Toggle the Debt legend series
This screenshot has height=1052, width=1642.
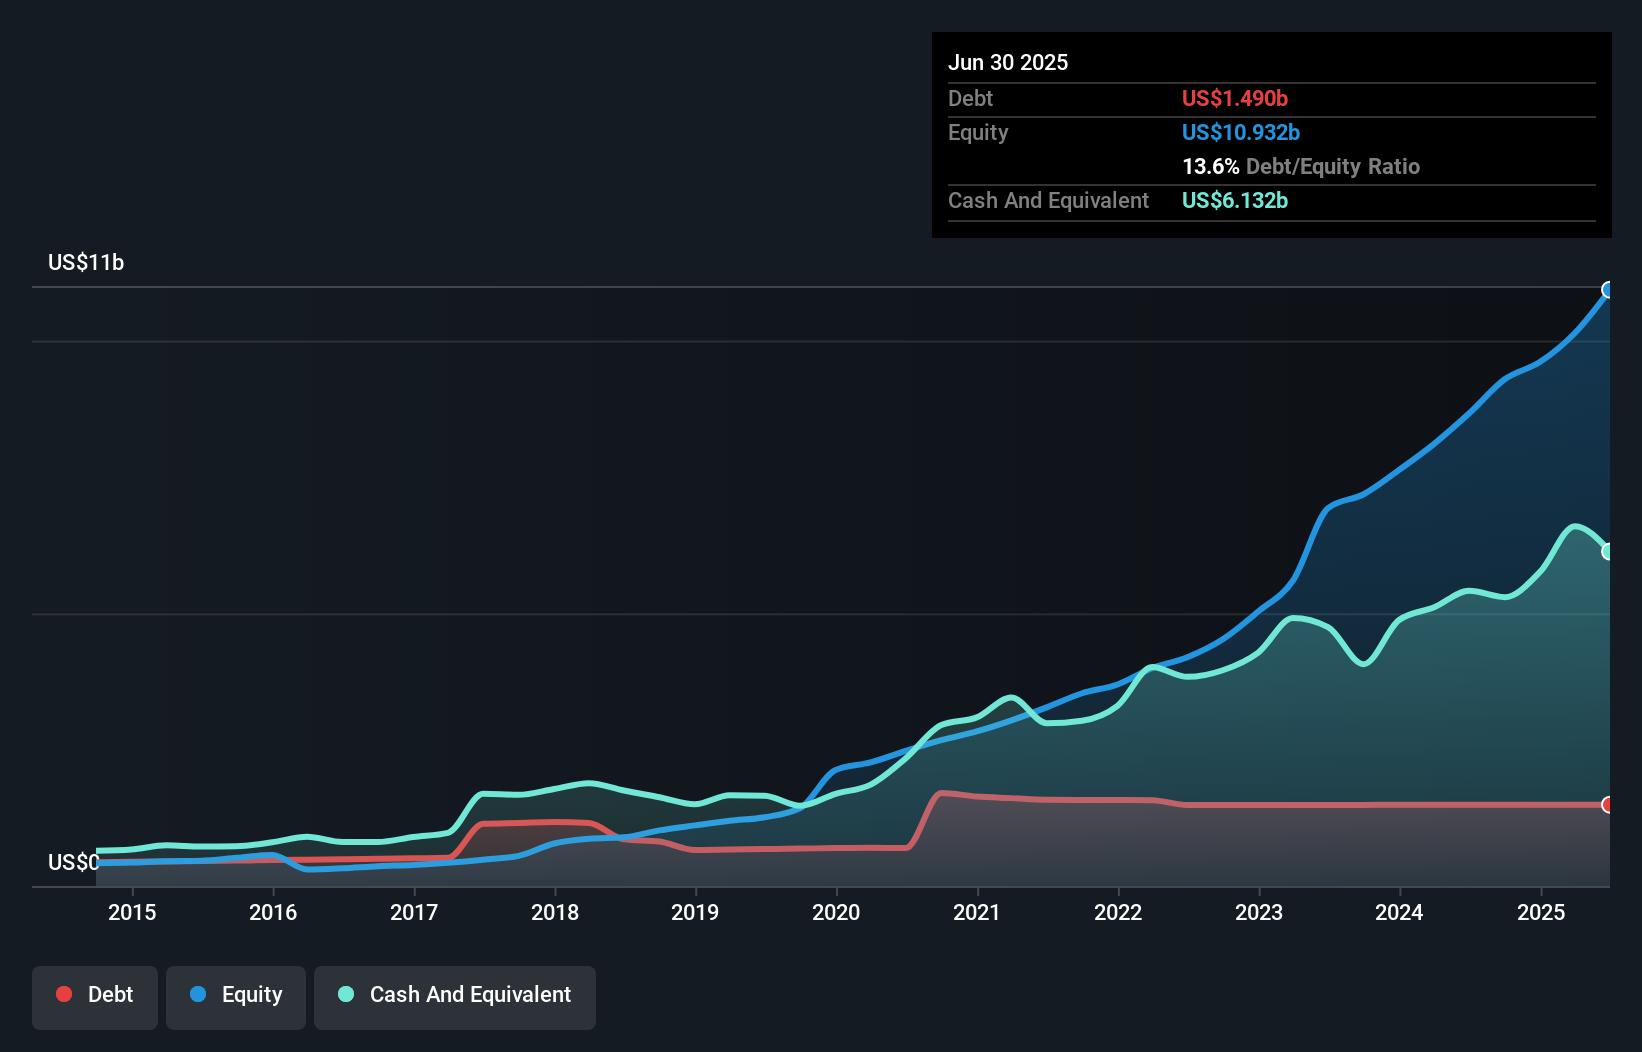tap(95, 995)
